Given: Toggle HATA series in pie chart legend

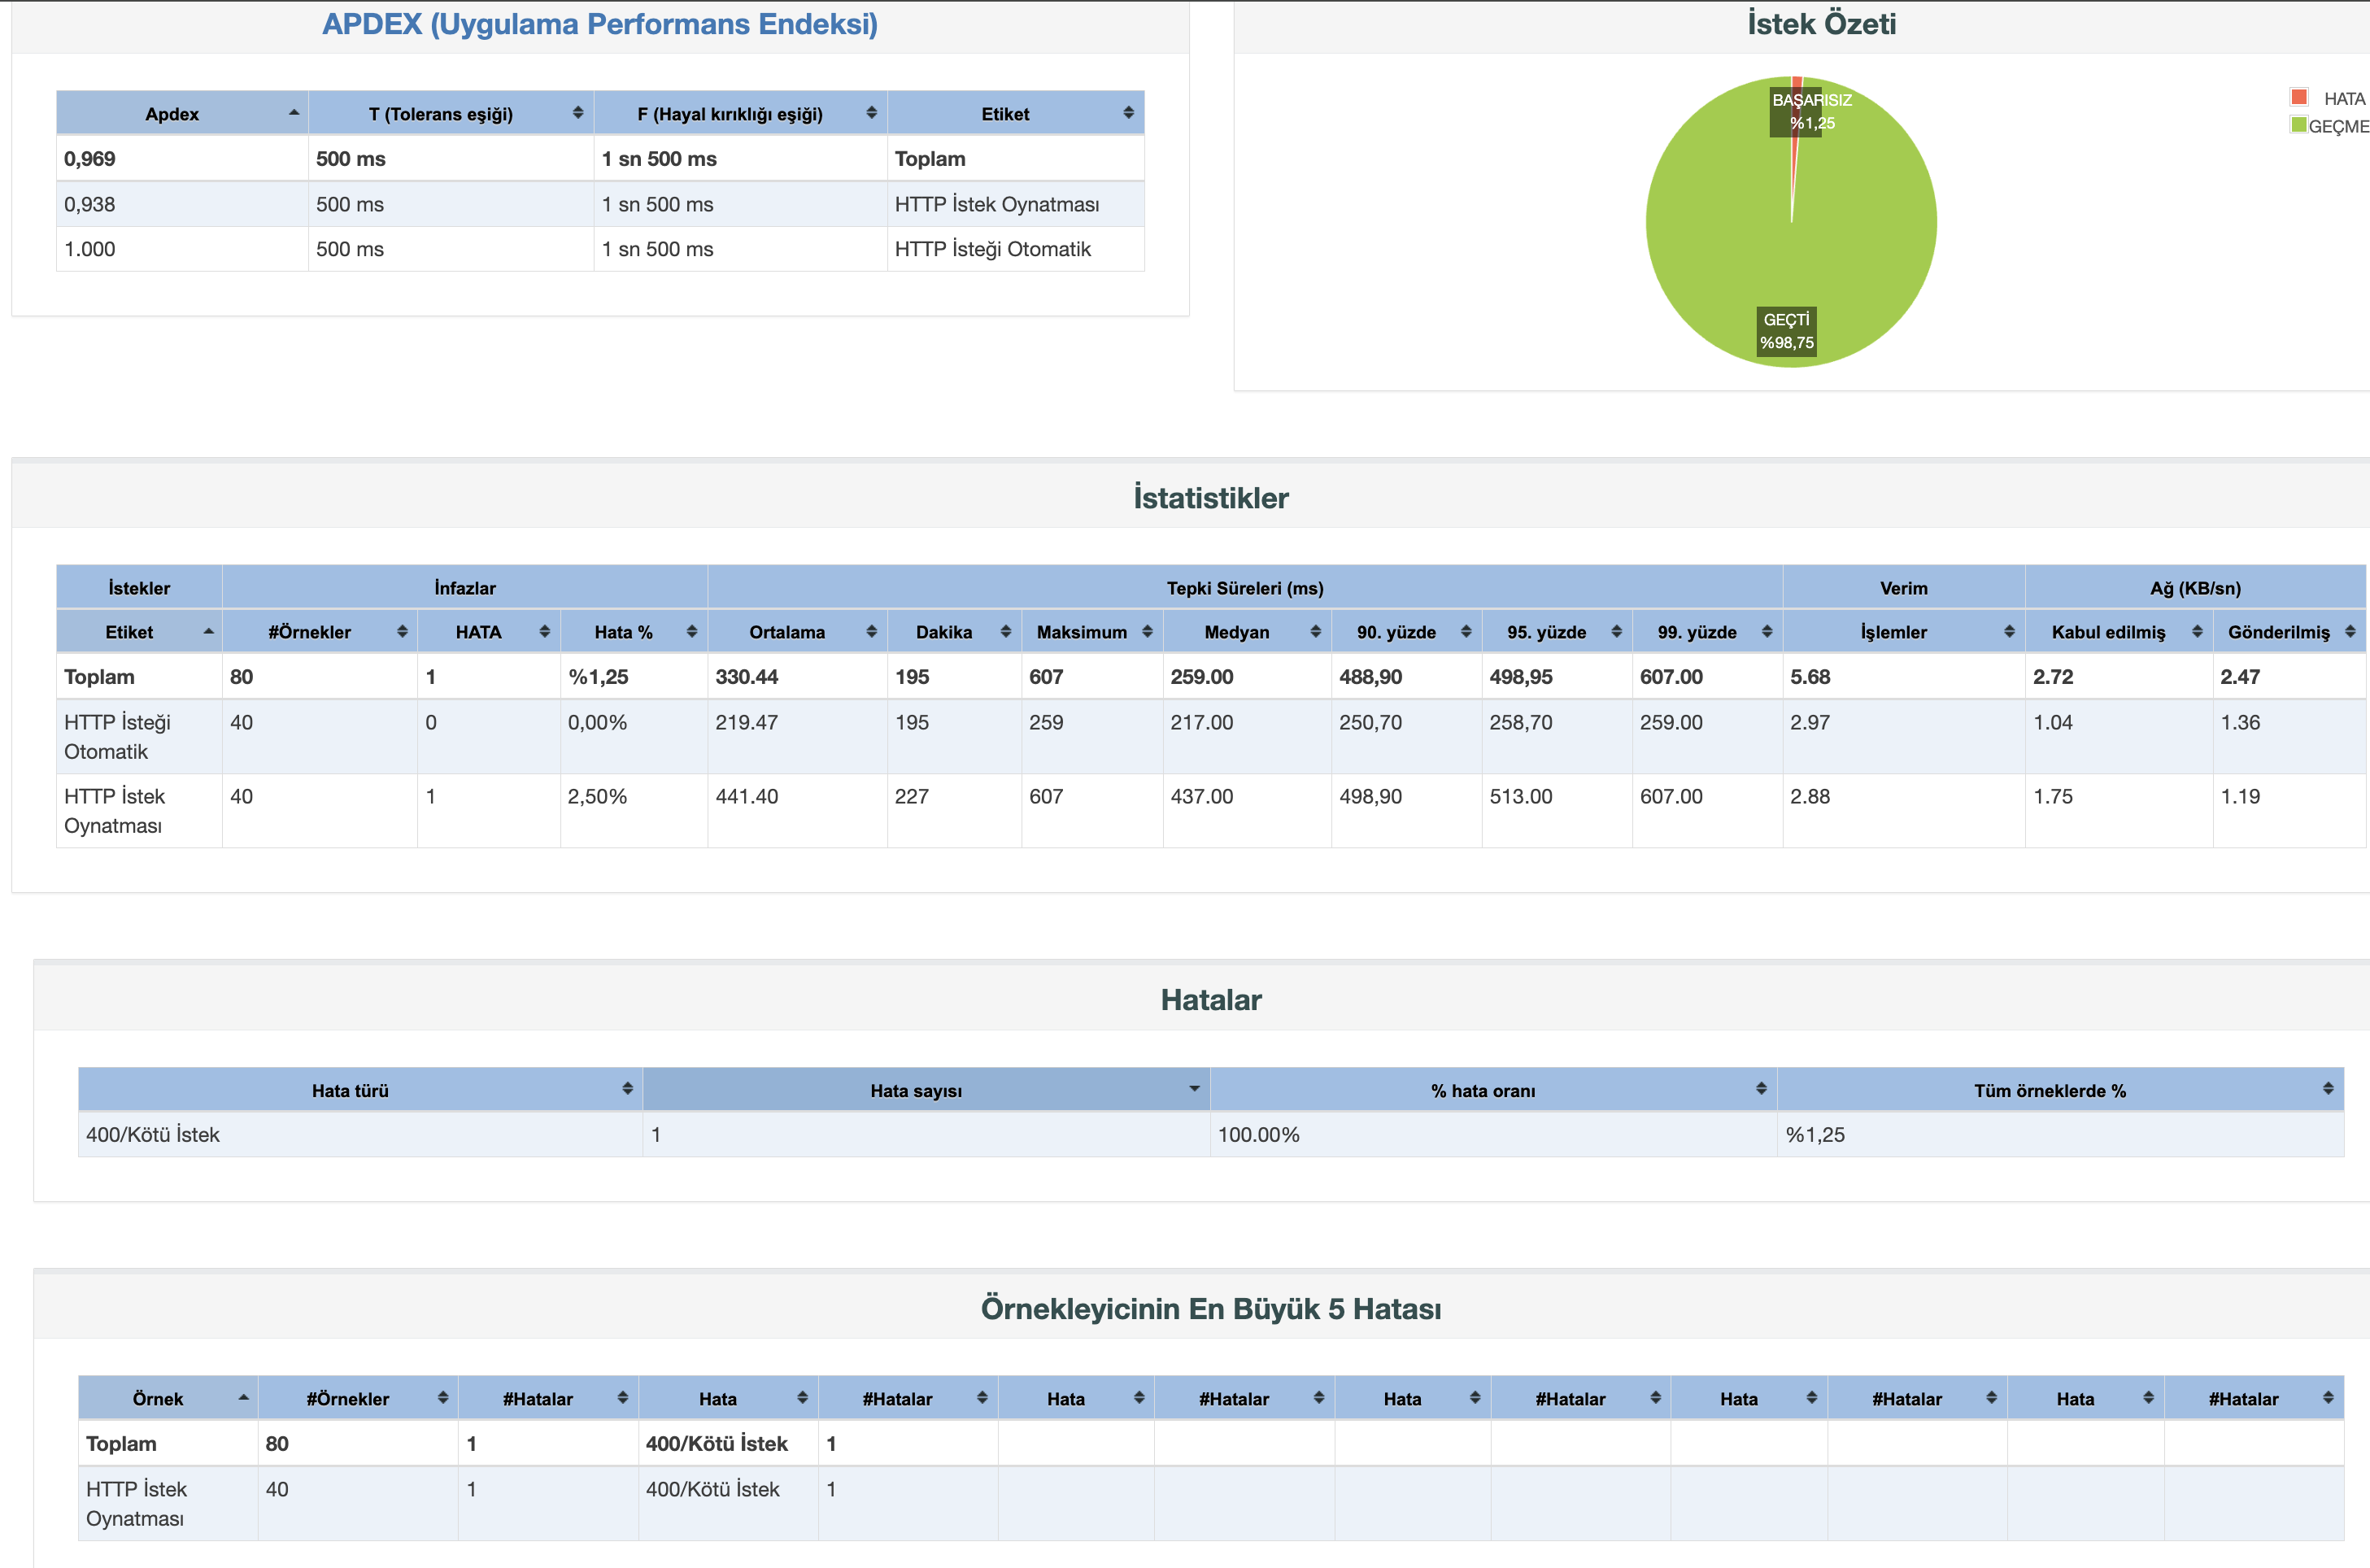Looking at the screenshot, I should pos(2299,97).
